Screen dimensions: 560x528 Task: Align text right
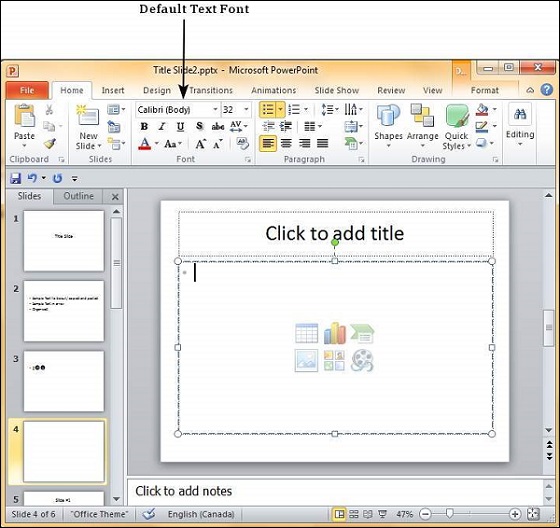click(304, 144)
